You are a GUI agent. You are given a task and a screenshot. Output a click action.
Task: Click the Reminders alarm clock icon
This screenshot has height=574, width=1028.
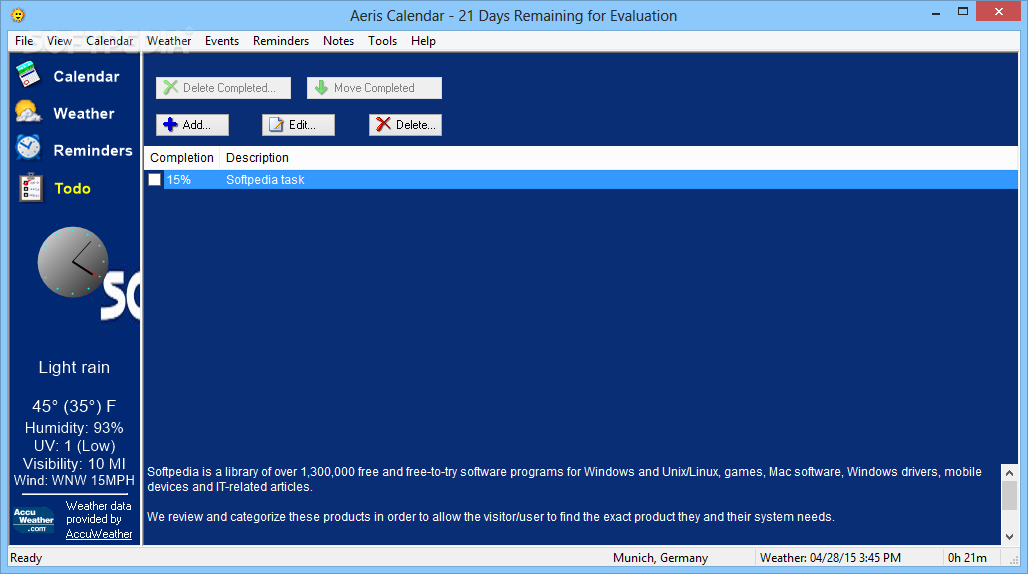coord(28,148)
